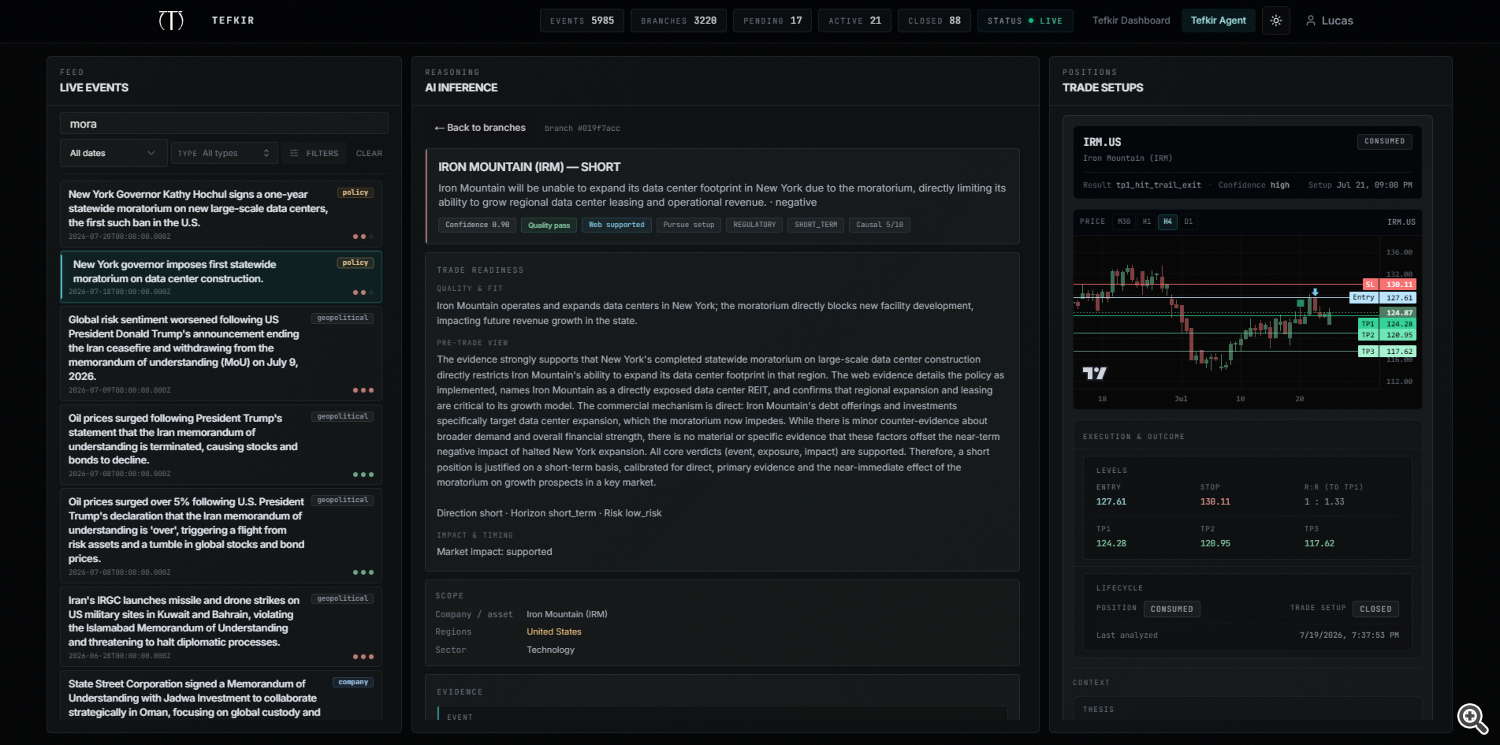Select the H1 chart timeframe
The image size is (1500, 745).
pyautogui.click(x=1147, y=221)
